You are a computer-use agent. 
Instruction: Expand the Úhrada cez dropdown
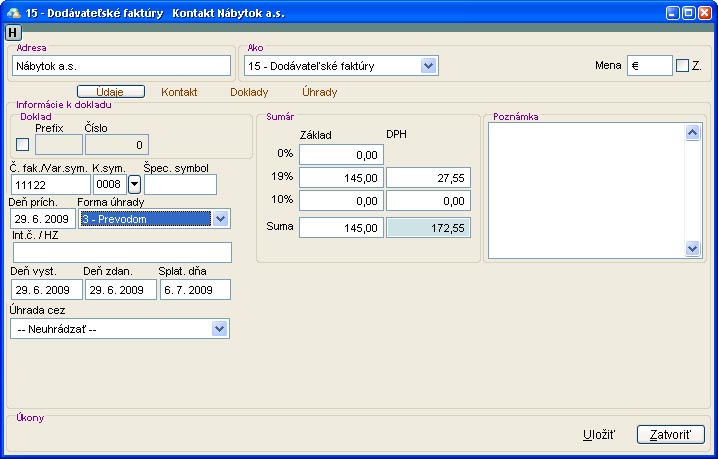pos(219,329)
